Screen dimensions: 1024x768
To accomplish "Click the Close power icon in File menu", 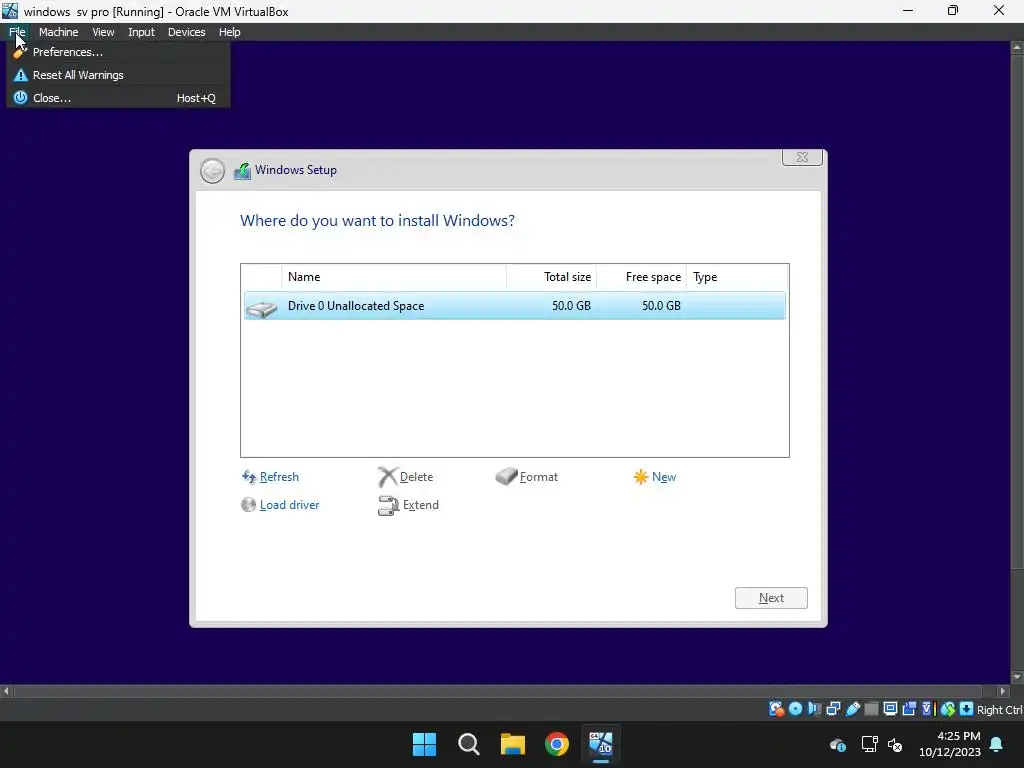I will click(21, 98).
